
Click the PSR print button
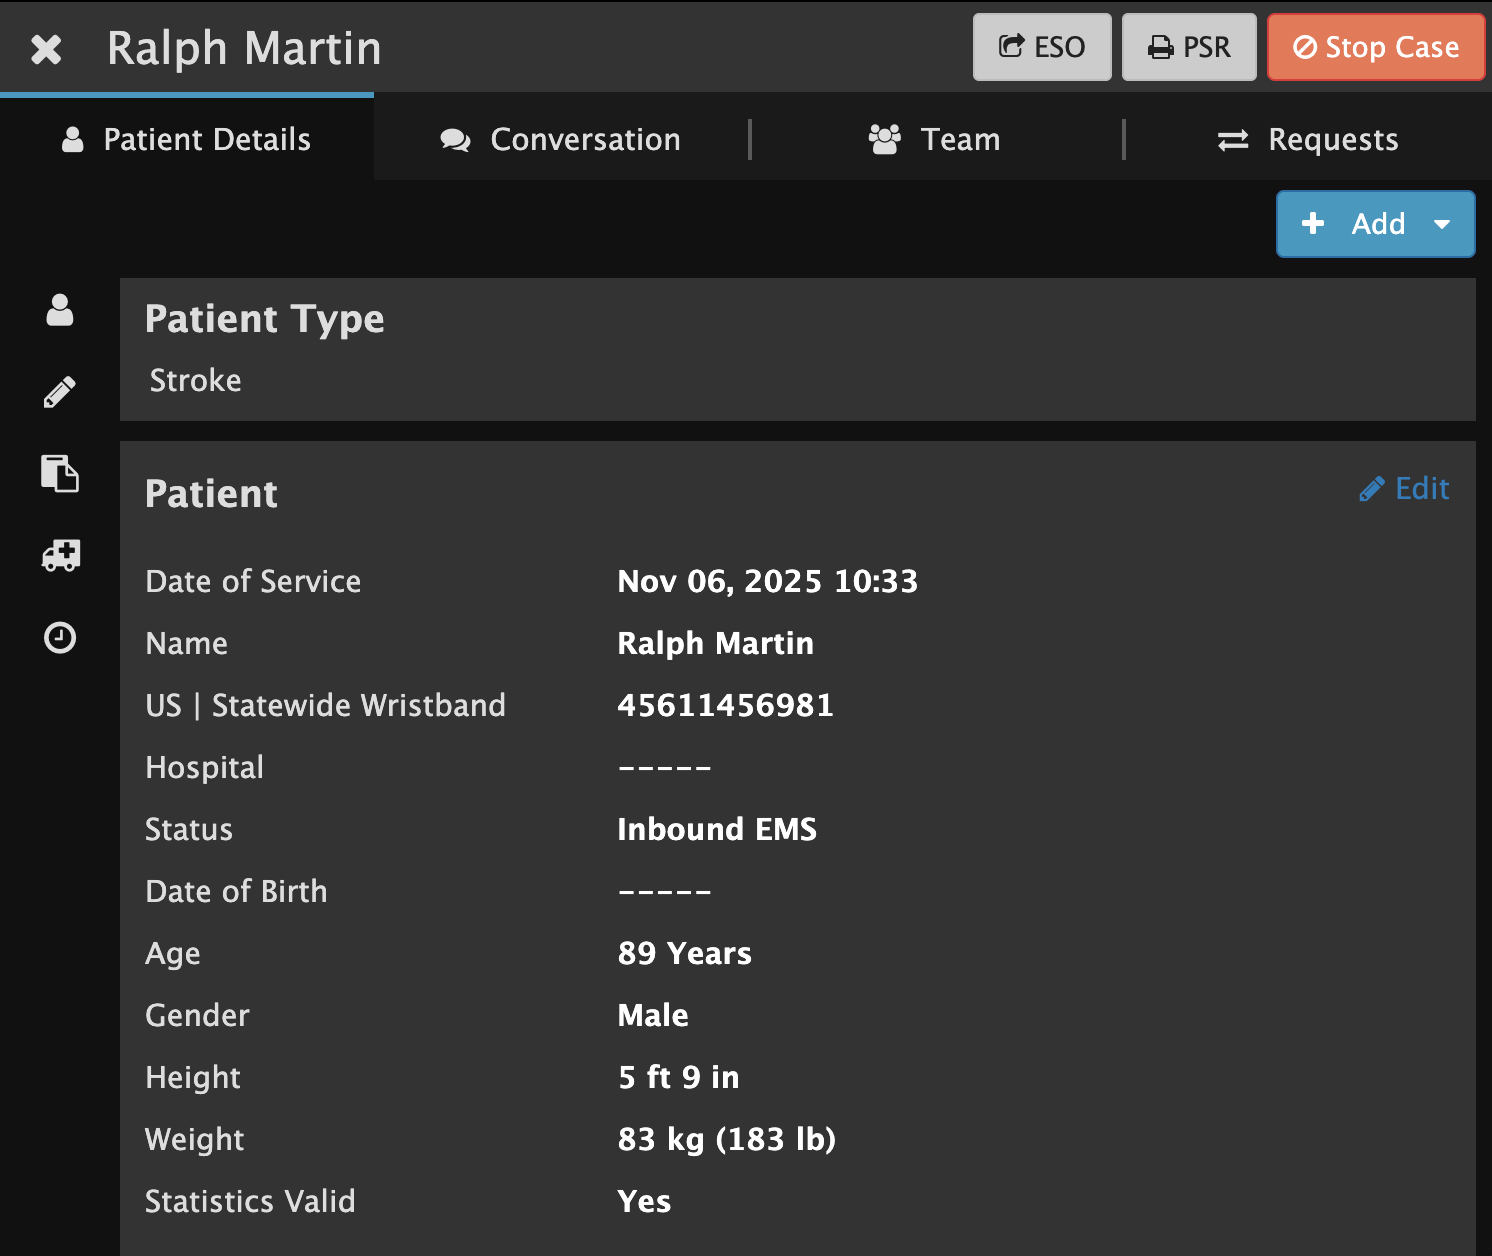1189,47
